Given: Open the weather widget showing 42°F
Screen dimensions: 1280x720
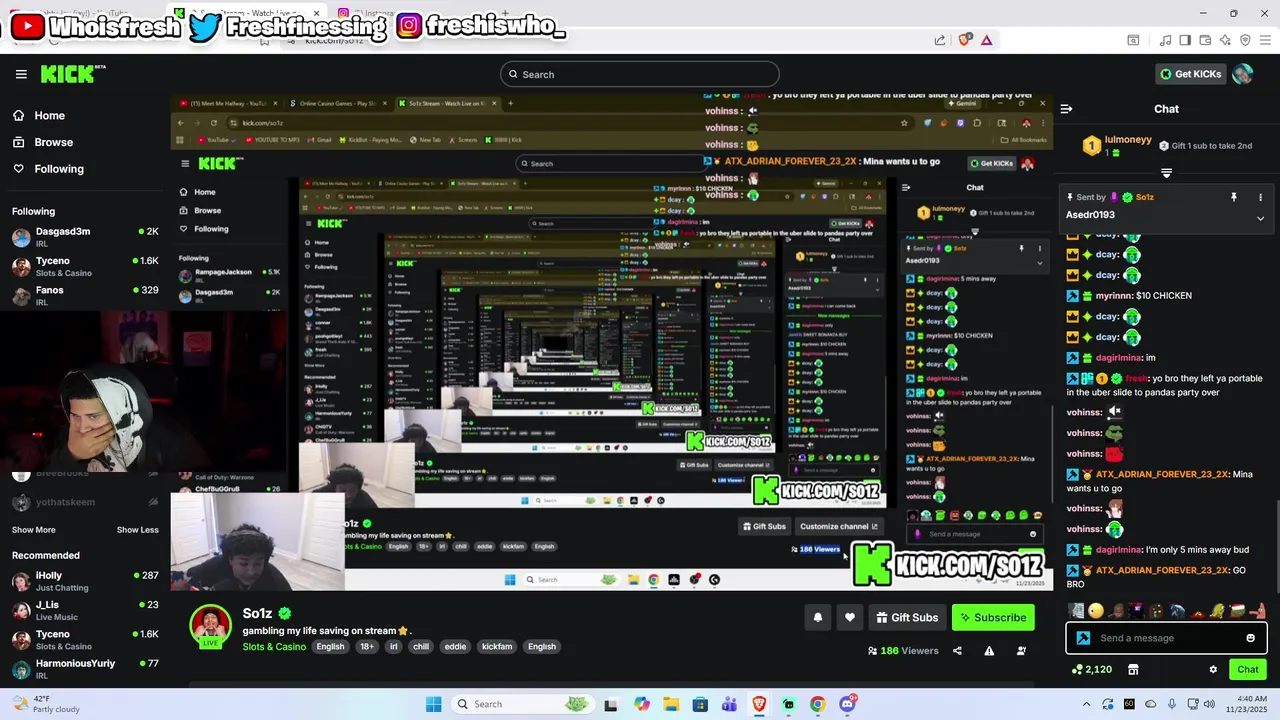Looking at the screenshot, I should tap(44, 704).
